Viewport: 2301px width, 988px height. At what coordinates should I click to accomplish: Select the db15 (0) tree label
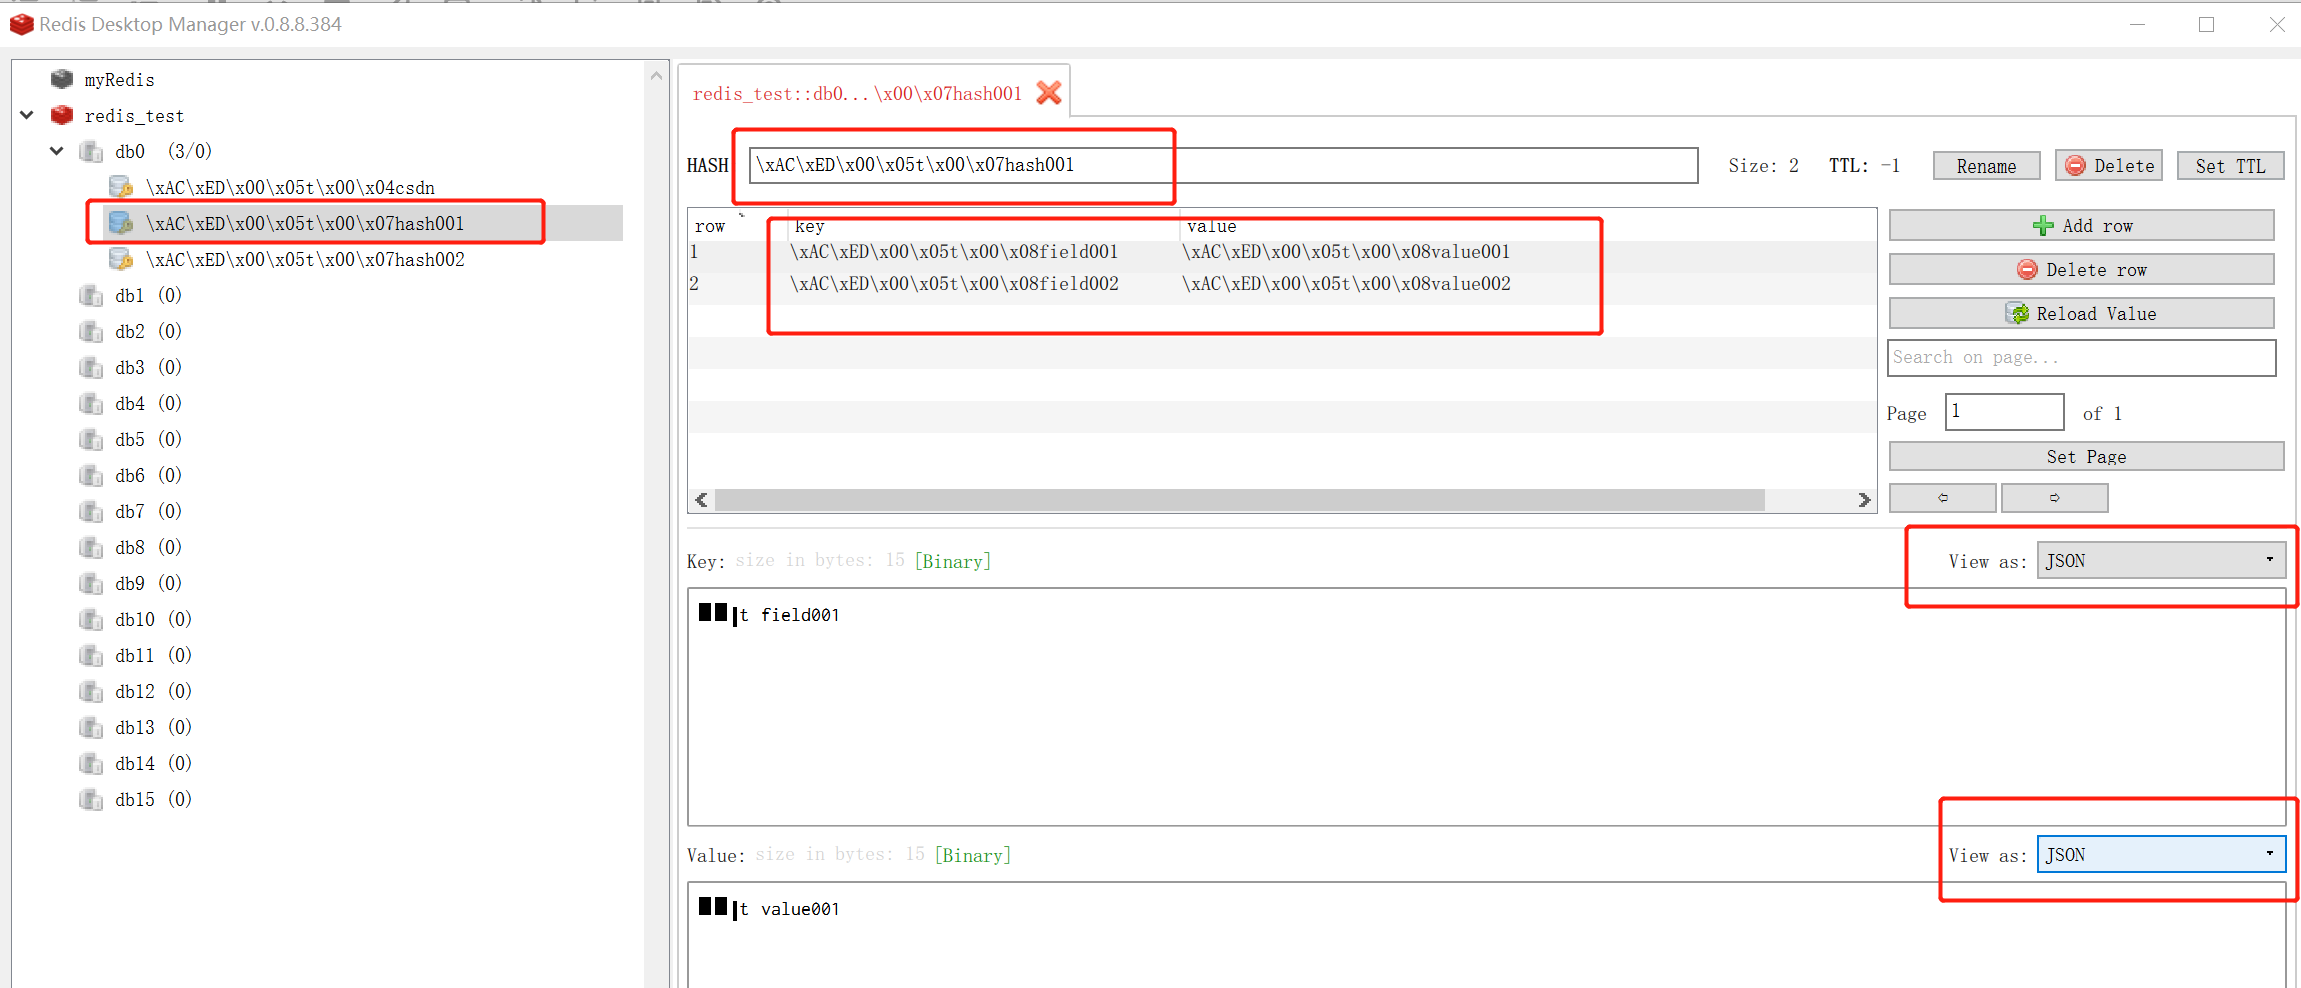(x=153, y=799)
